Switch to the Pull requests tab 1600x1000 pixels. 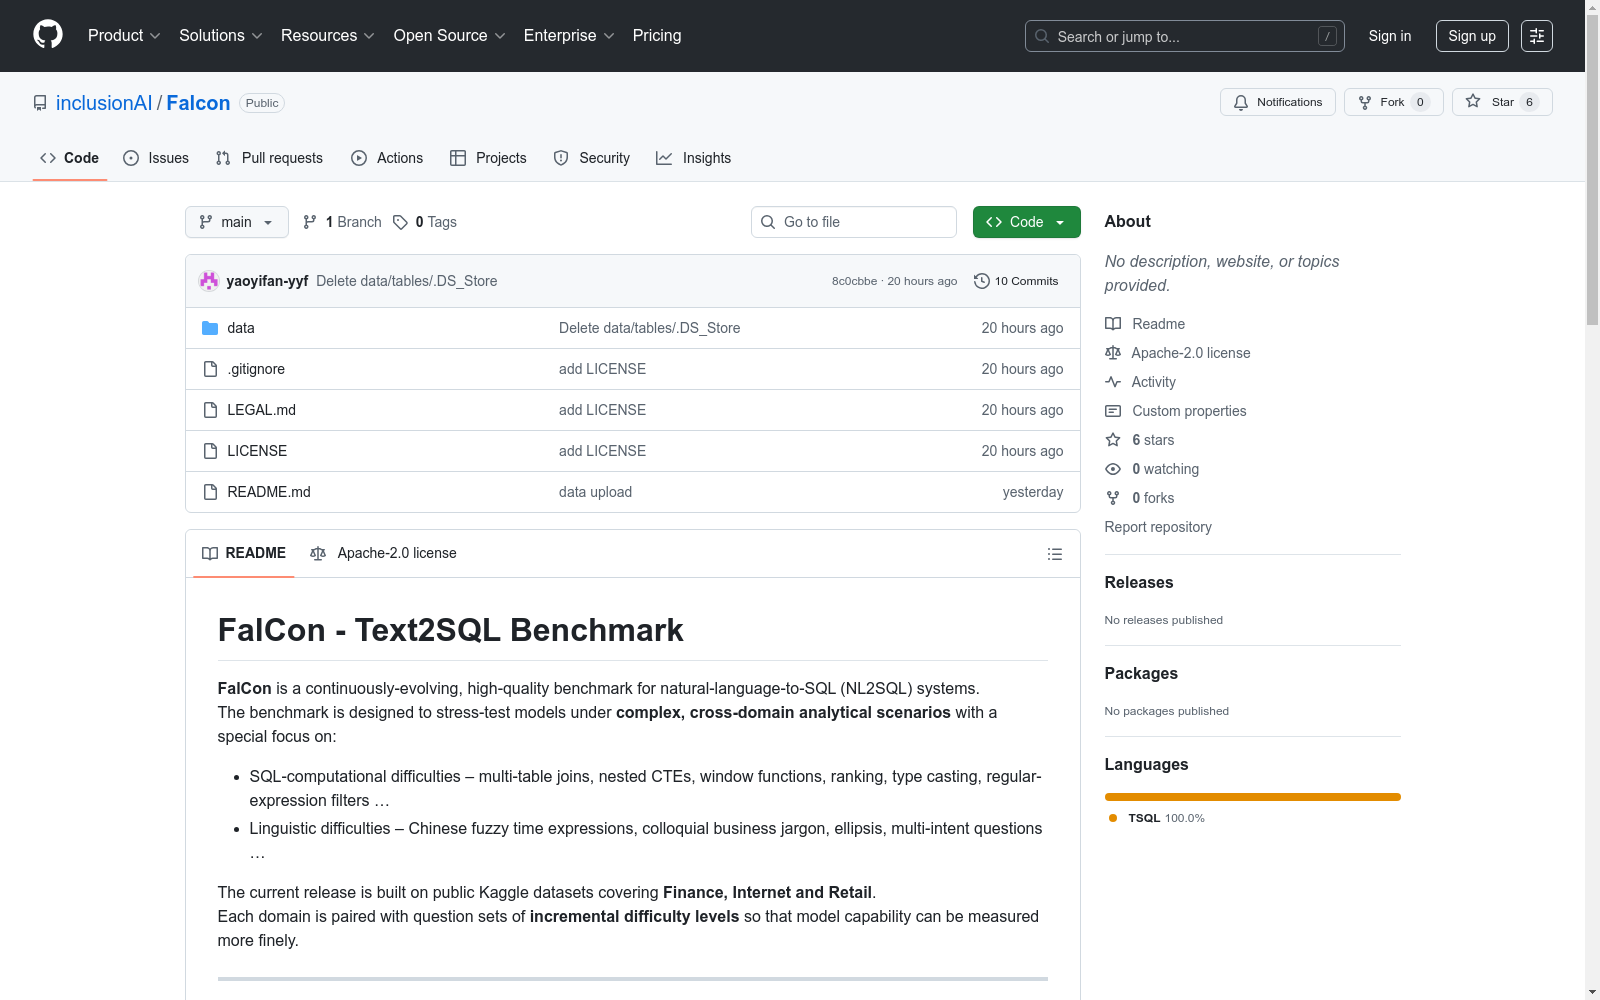[269, 158]
